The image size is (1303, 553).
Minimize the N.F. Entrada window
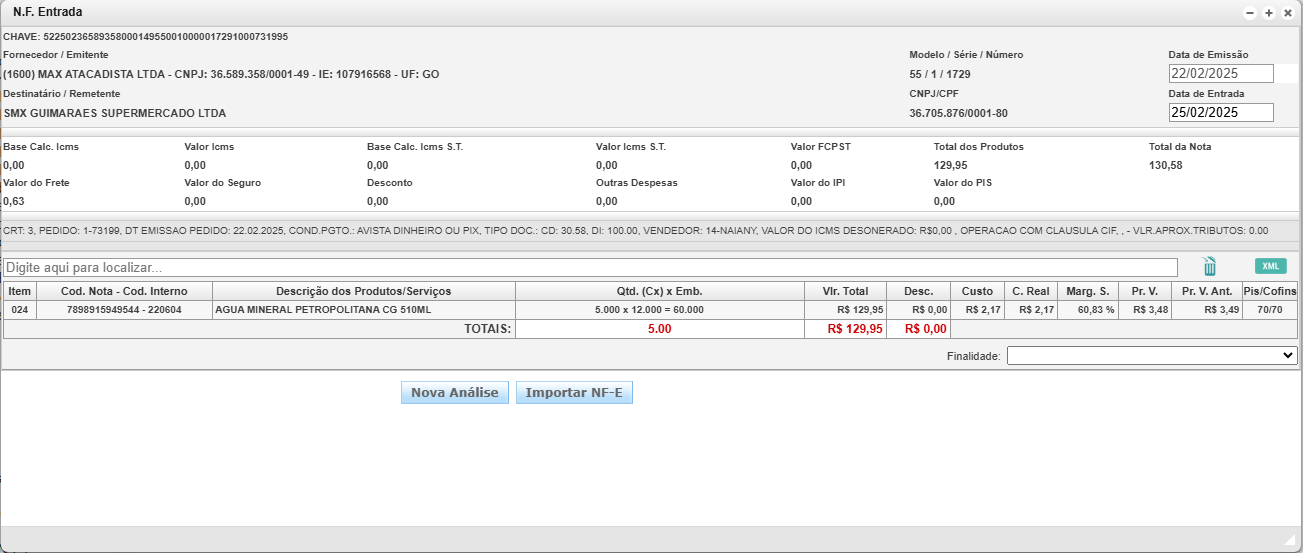click(1250, 13)
